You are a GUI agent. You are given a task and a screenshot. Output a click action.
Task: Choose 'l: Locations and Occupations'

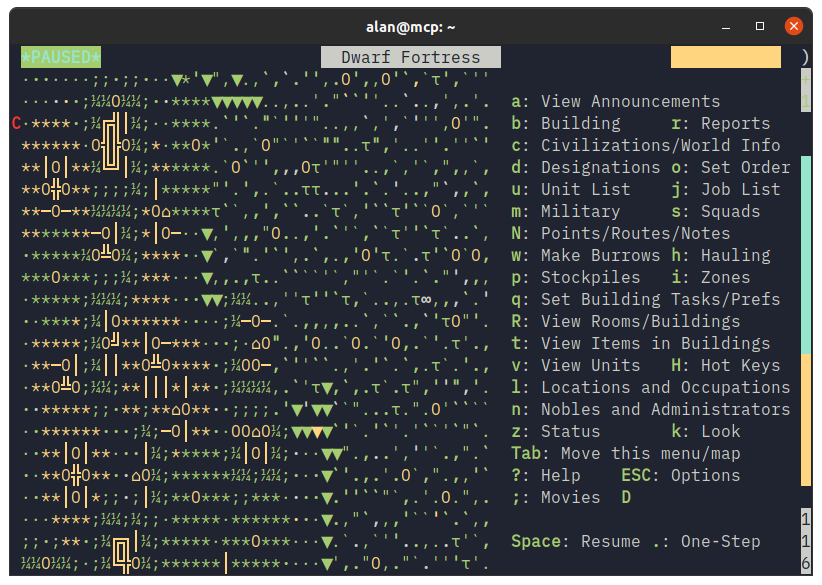651,387
